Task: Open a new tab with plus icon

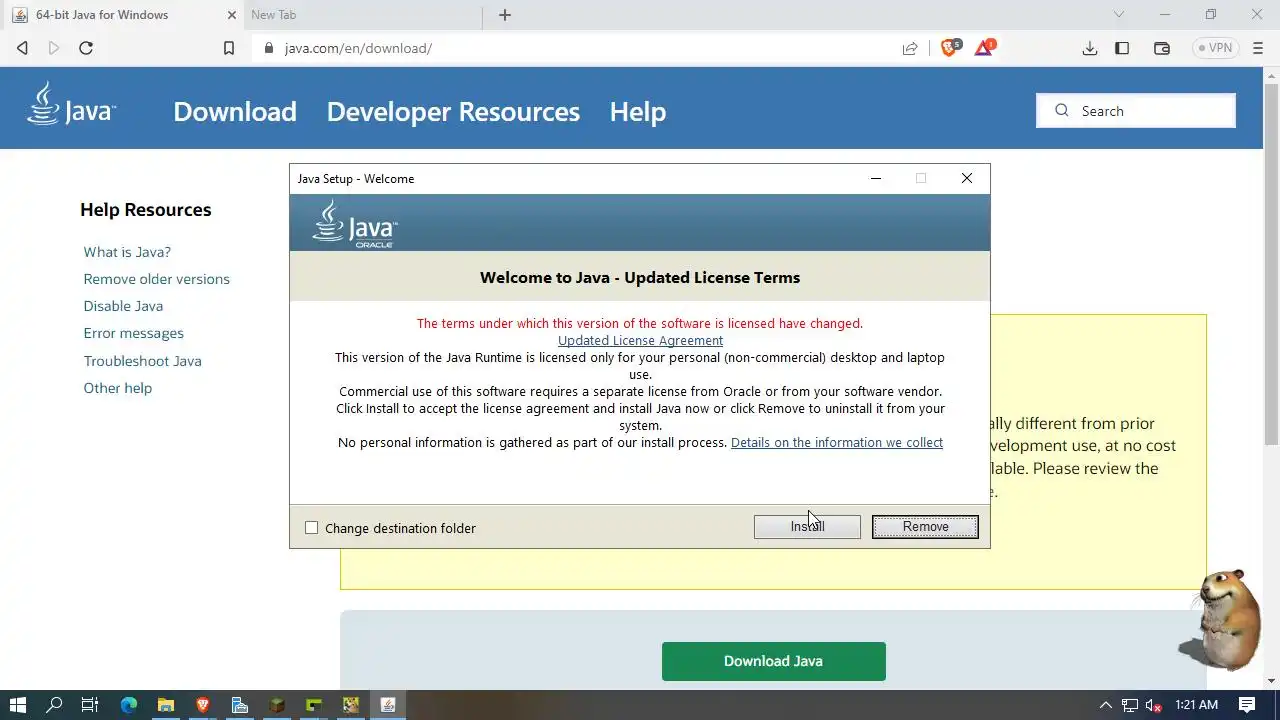Action: pyautogui.click(x=505, y=15)
